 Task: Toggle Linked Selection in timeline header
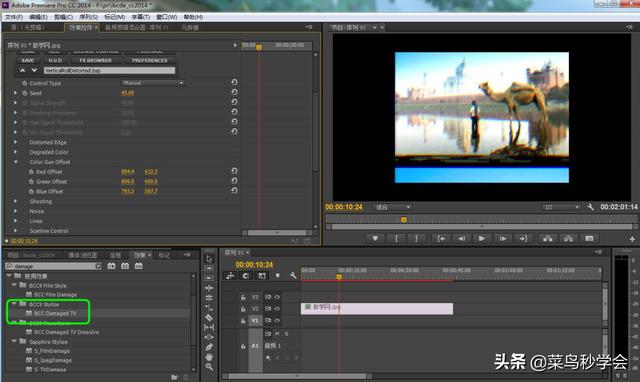[262, 275]
